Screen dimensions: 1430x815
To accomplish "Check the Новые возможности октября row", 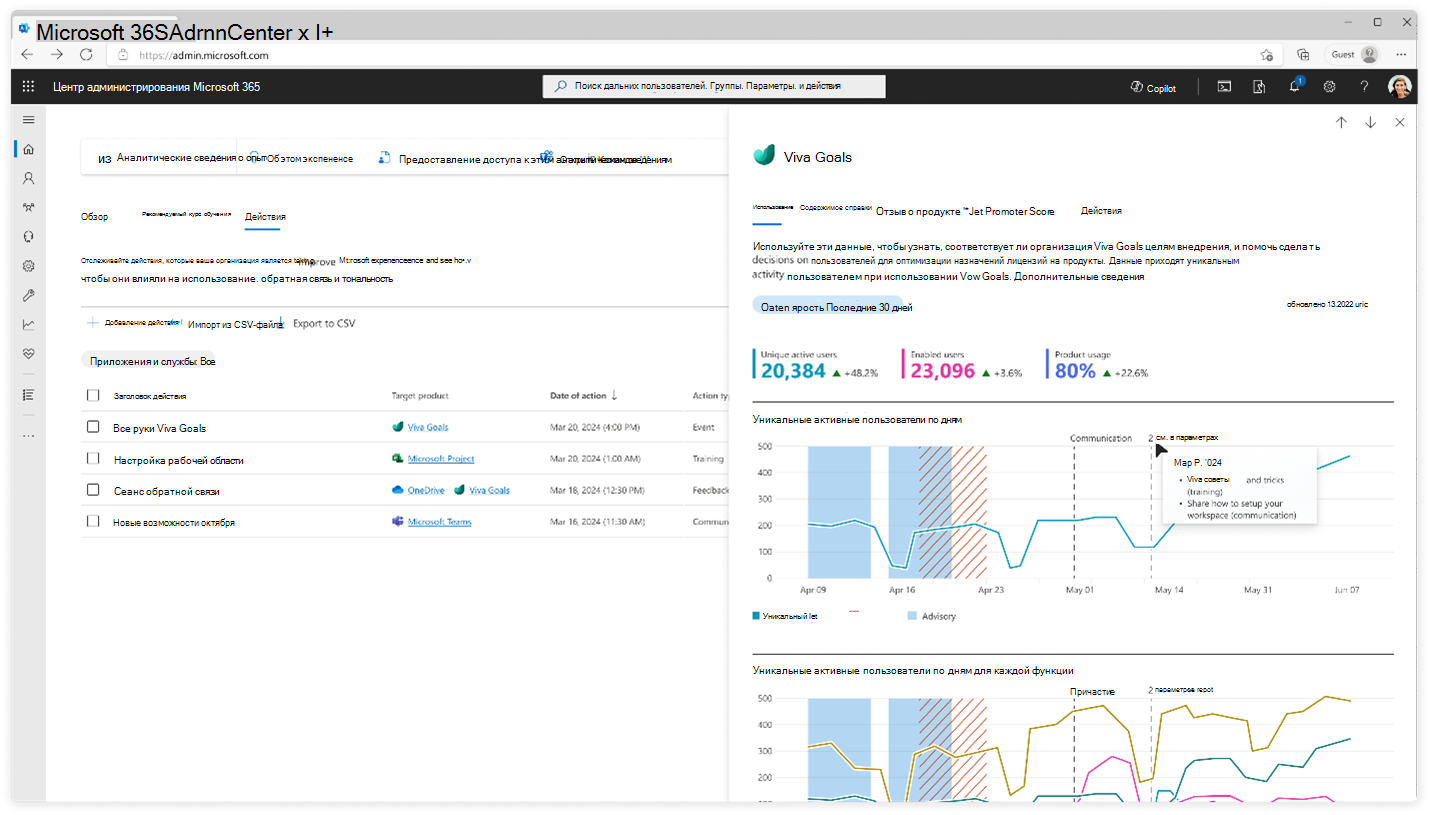I will pyautogui.click(x=93, y=521).
